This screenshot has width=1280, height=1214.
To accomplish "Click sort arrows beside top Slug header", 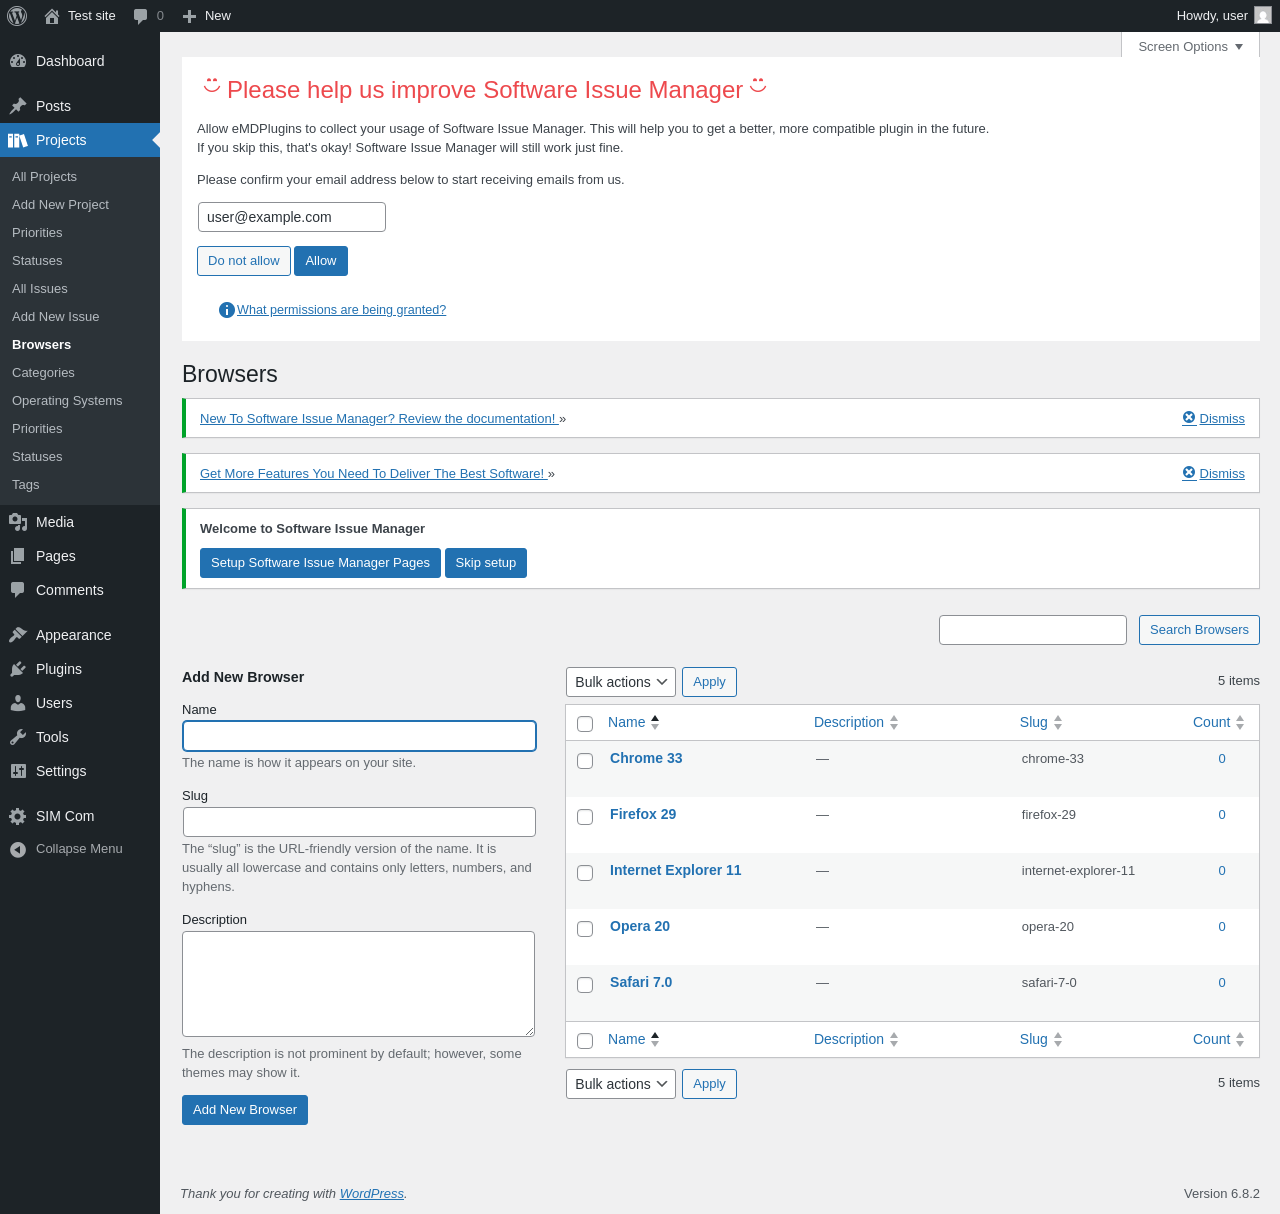I will point(1058,722).
